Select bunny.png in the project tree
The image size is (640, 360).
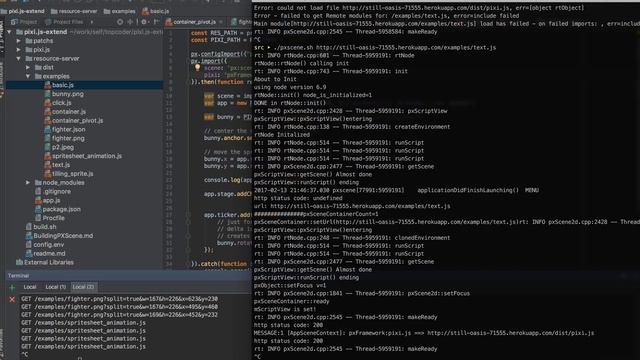click(67, 94)
